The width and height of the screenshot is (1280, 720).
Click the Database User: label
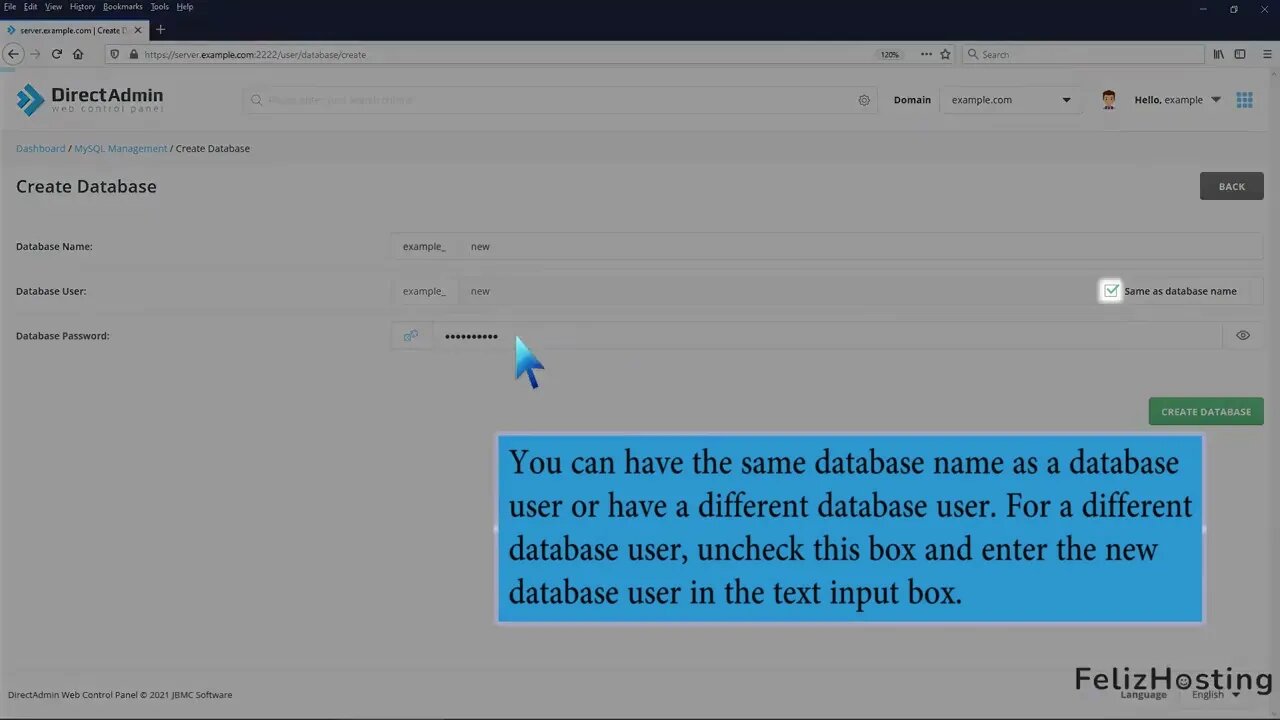51,291
